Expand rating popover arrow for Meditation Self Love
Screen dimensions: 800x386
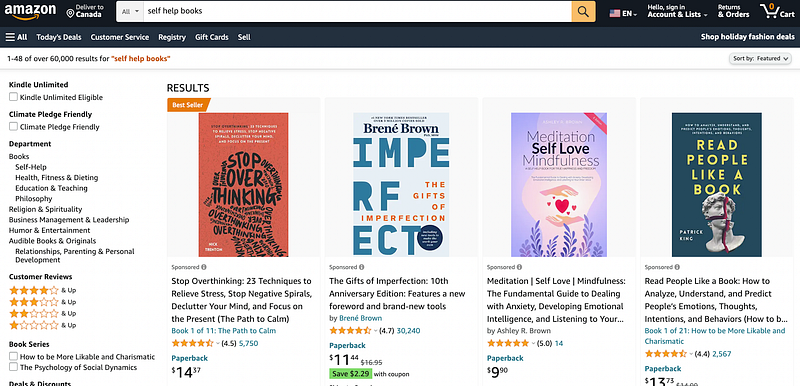[x=533, y=344]
